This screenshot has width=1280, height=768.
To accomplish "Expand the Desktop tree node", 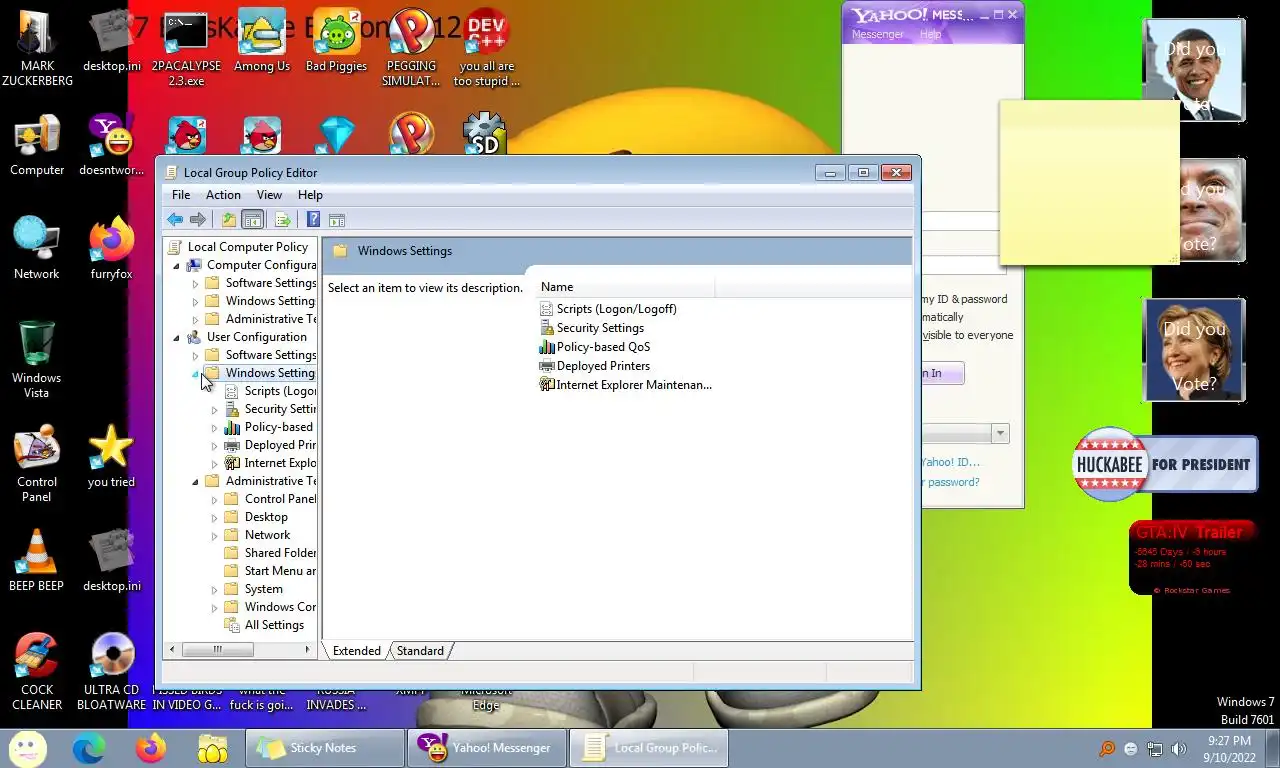I will click(x=214, y=518).
